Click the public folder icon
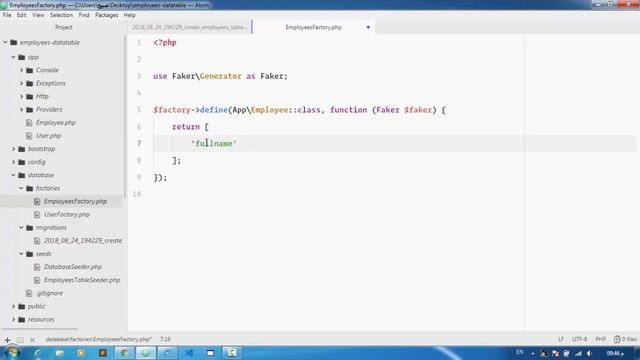640x360 pixels. tap(22, 306)
